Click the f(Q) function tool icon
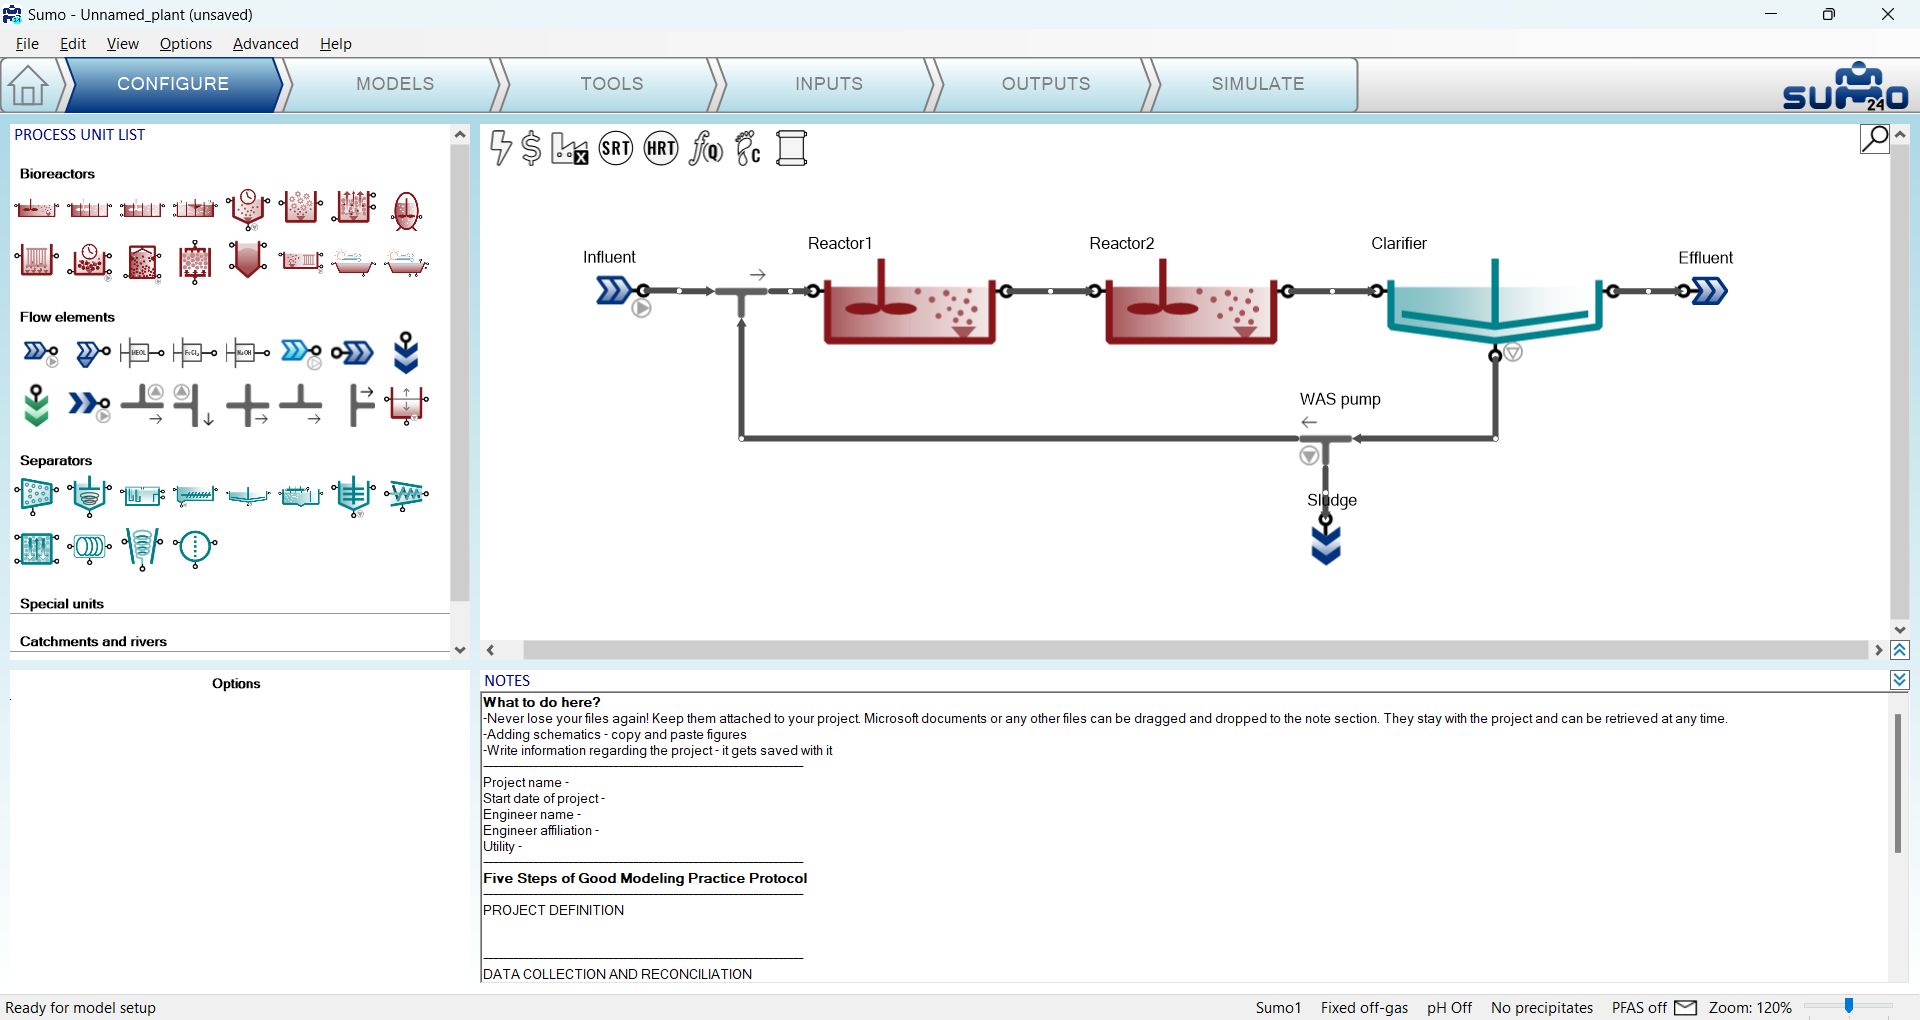Screen dimensions: 1920x1020 pyautogui.click(x=706, y=148)
